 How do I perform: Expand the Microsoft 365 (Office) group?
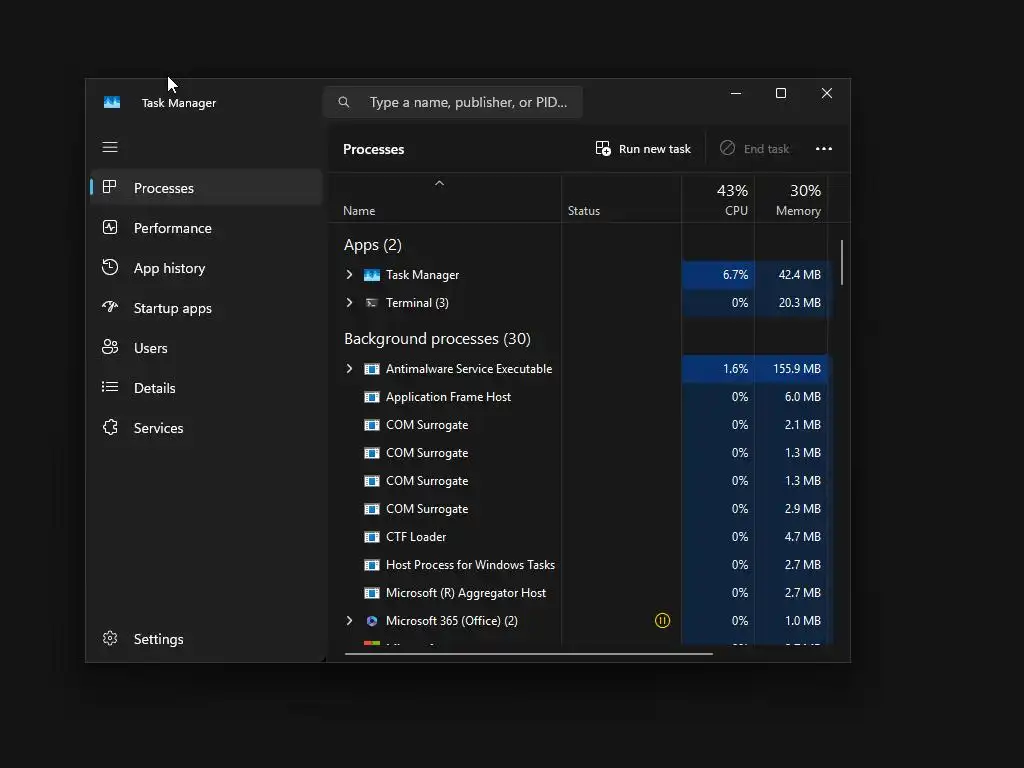(x=349, y=621)
